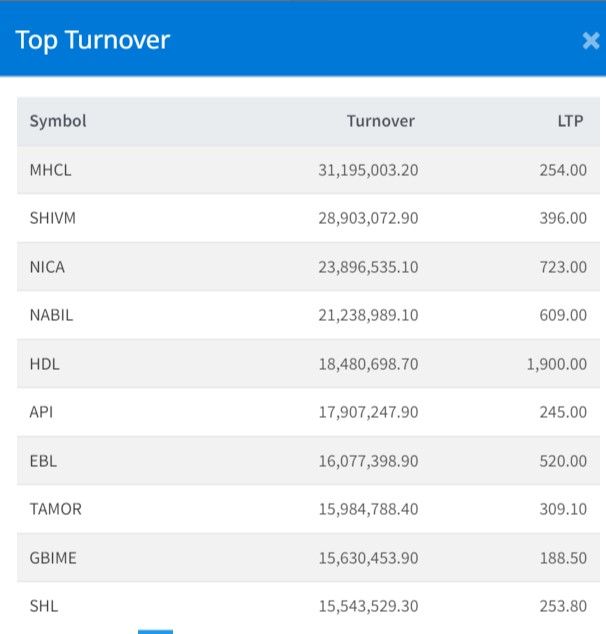The image size is (606, 634).
Task: Select the API symbol
Action: [x=42, y=412]
